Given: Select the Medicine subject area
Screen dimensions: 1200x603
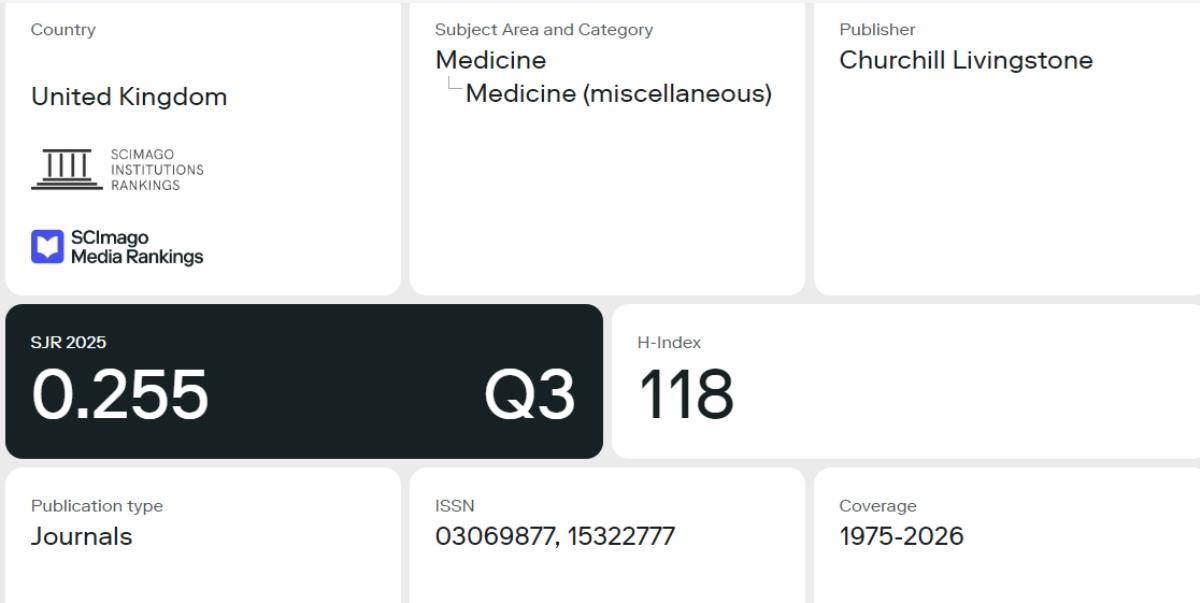Looking at the screenshot, I should 491,60.
